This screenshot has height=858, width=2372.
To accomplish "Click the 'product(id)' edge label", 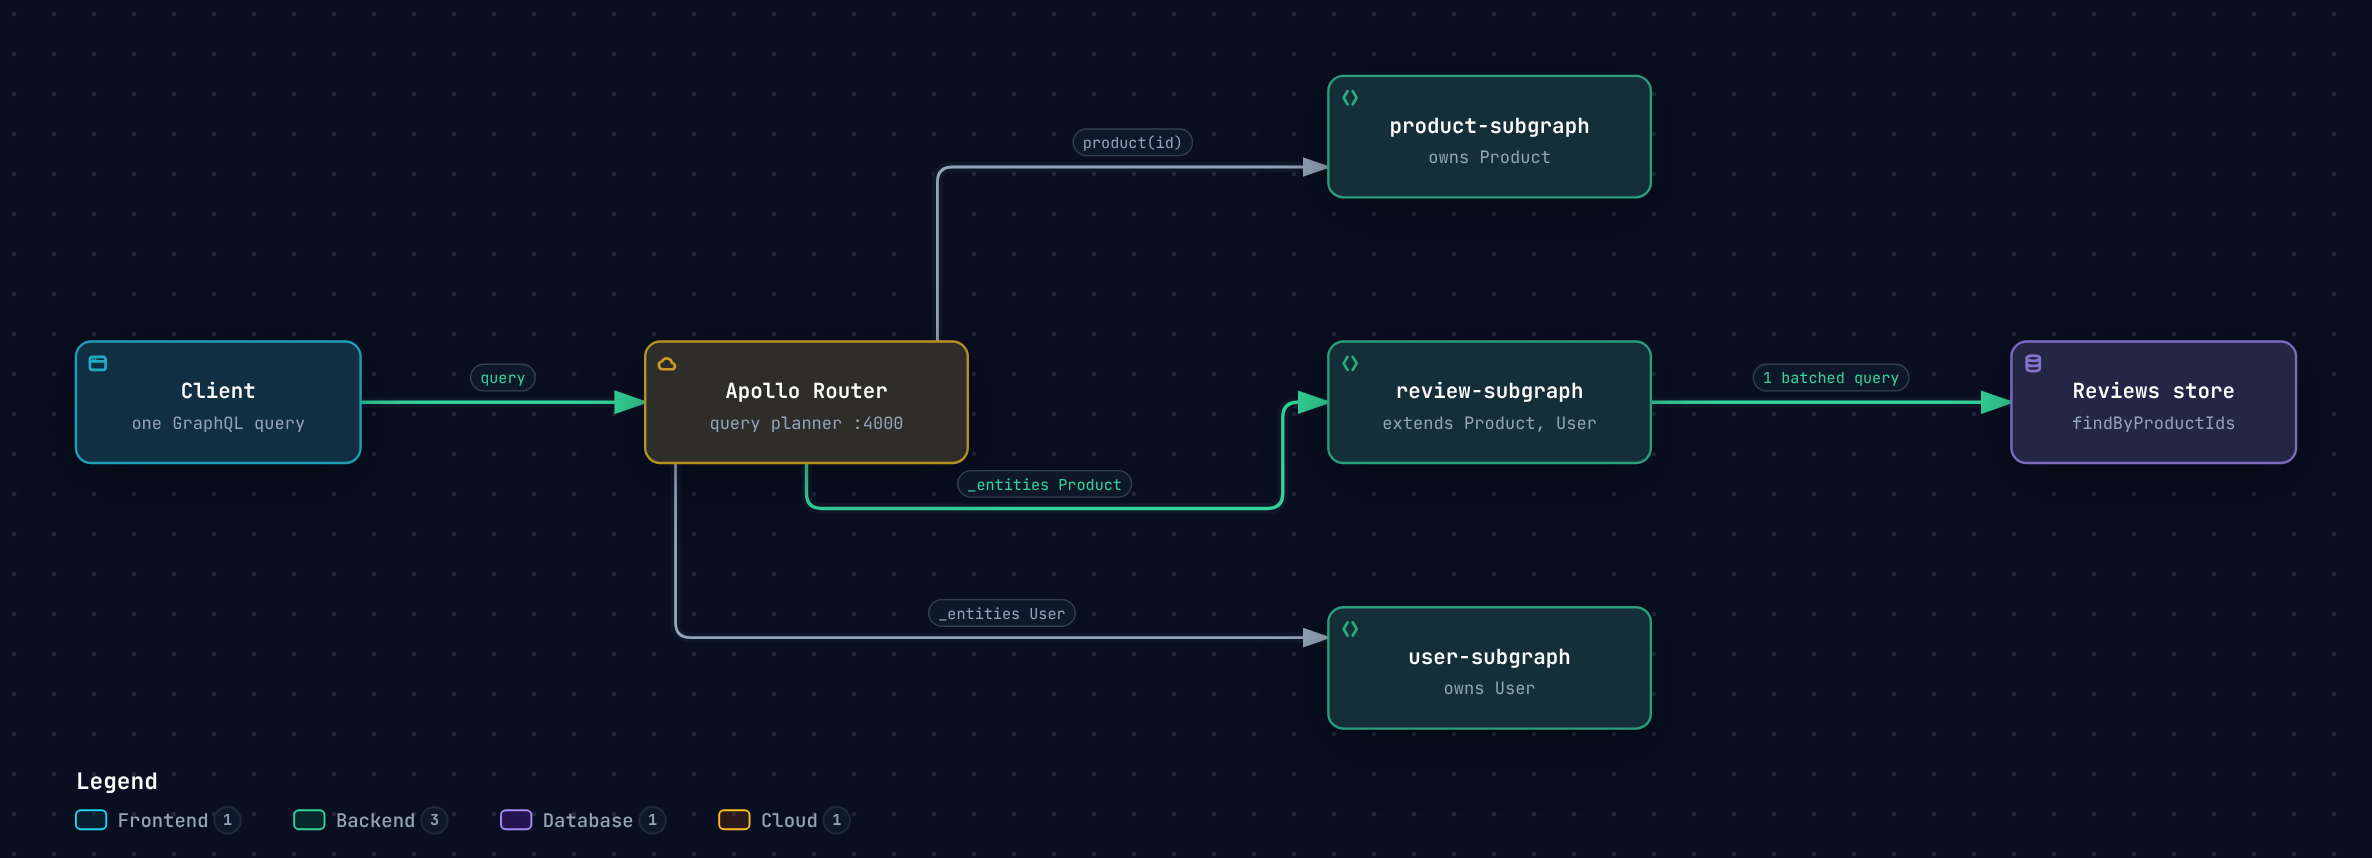I will pos(1132,143).
